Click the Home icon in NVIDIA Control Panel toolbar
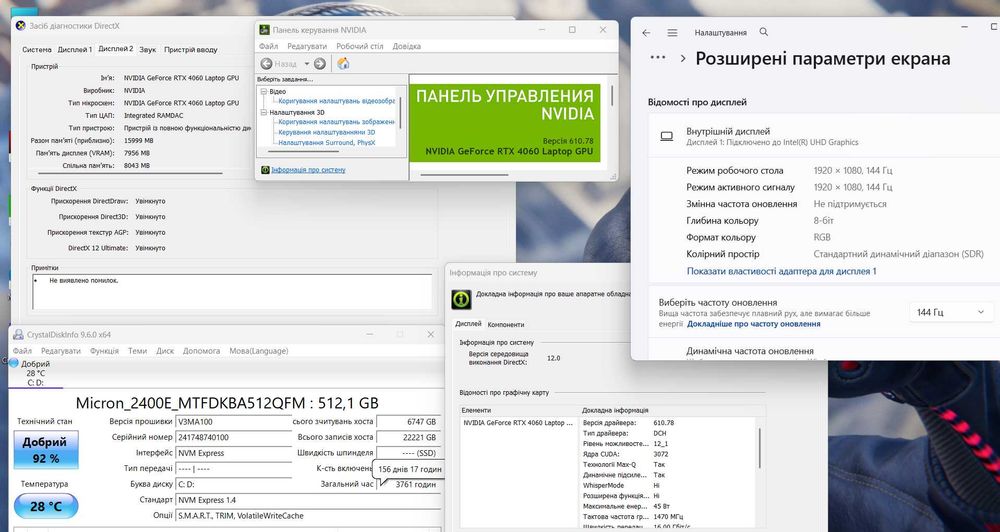Viewport: 1000px width, 532px height. click(x=343, y=64)
